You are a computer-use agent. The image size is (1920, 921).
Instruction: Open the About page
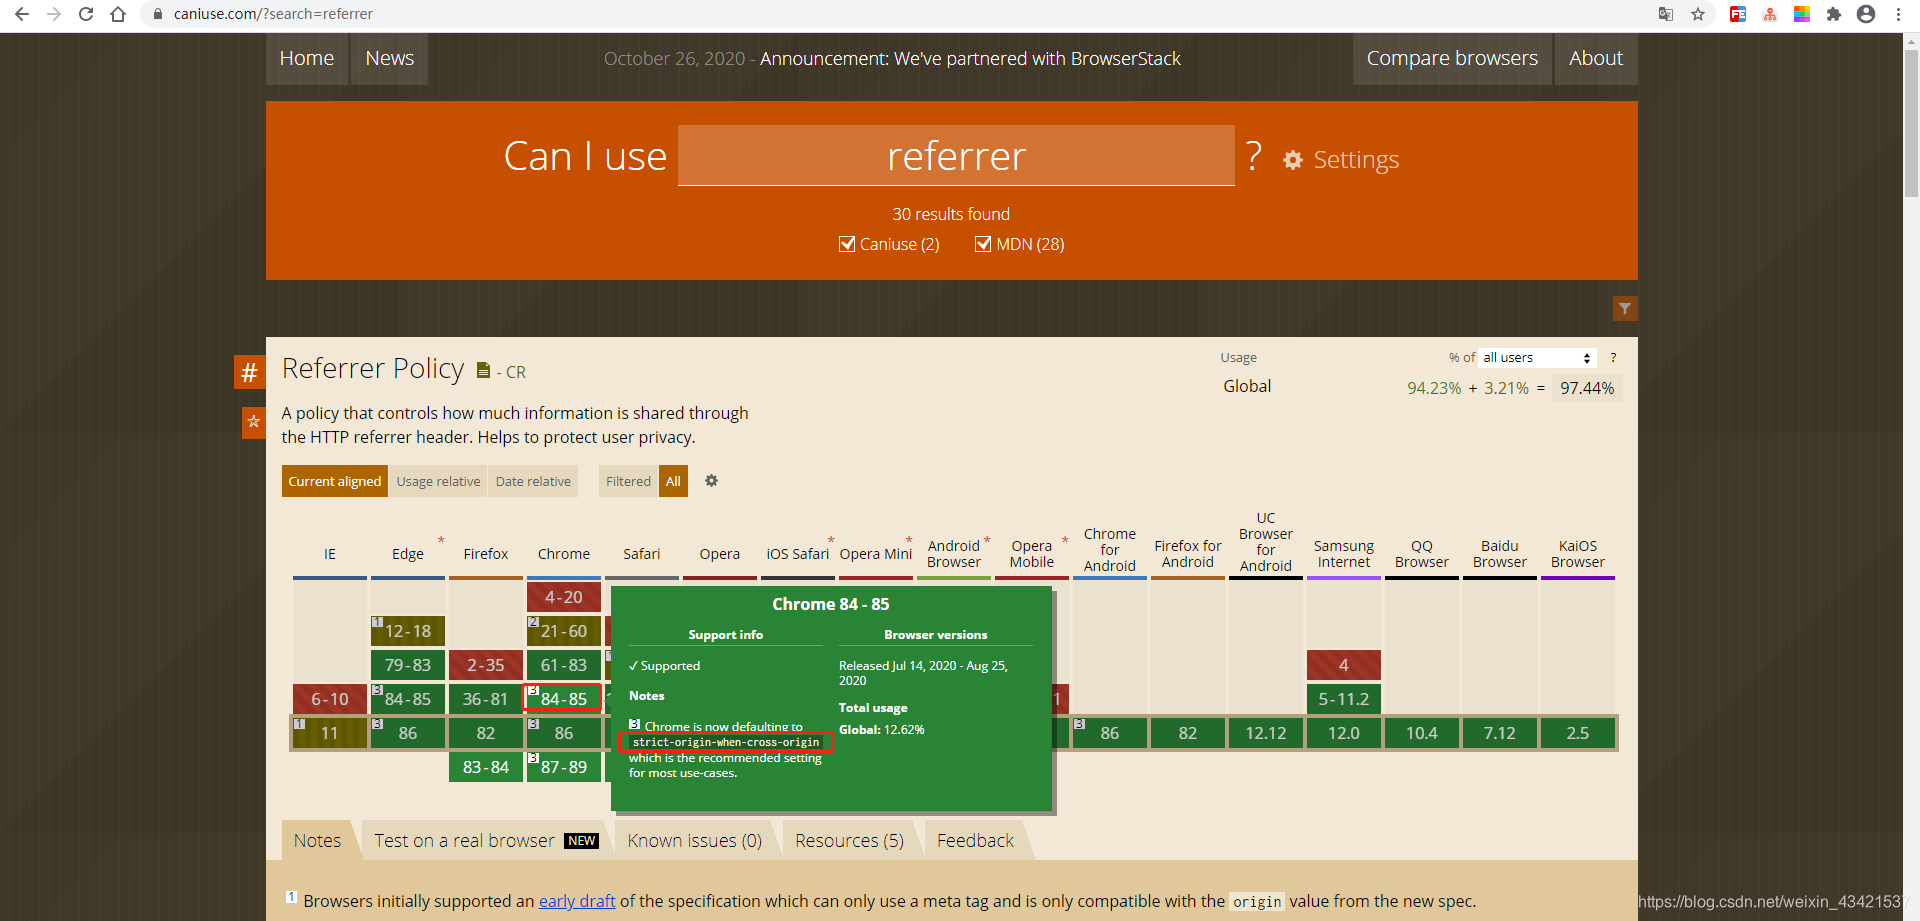point(1596,59)
